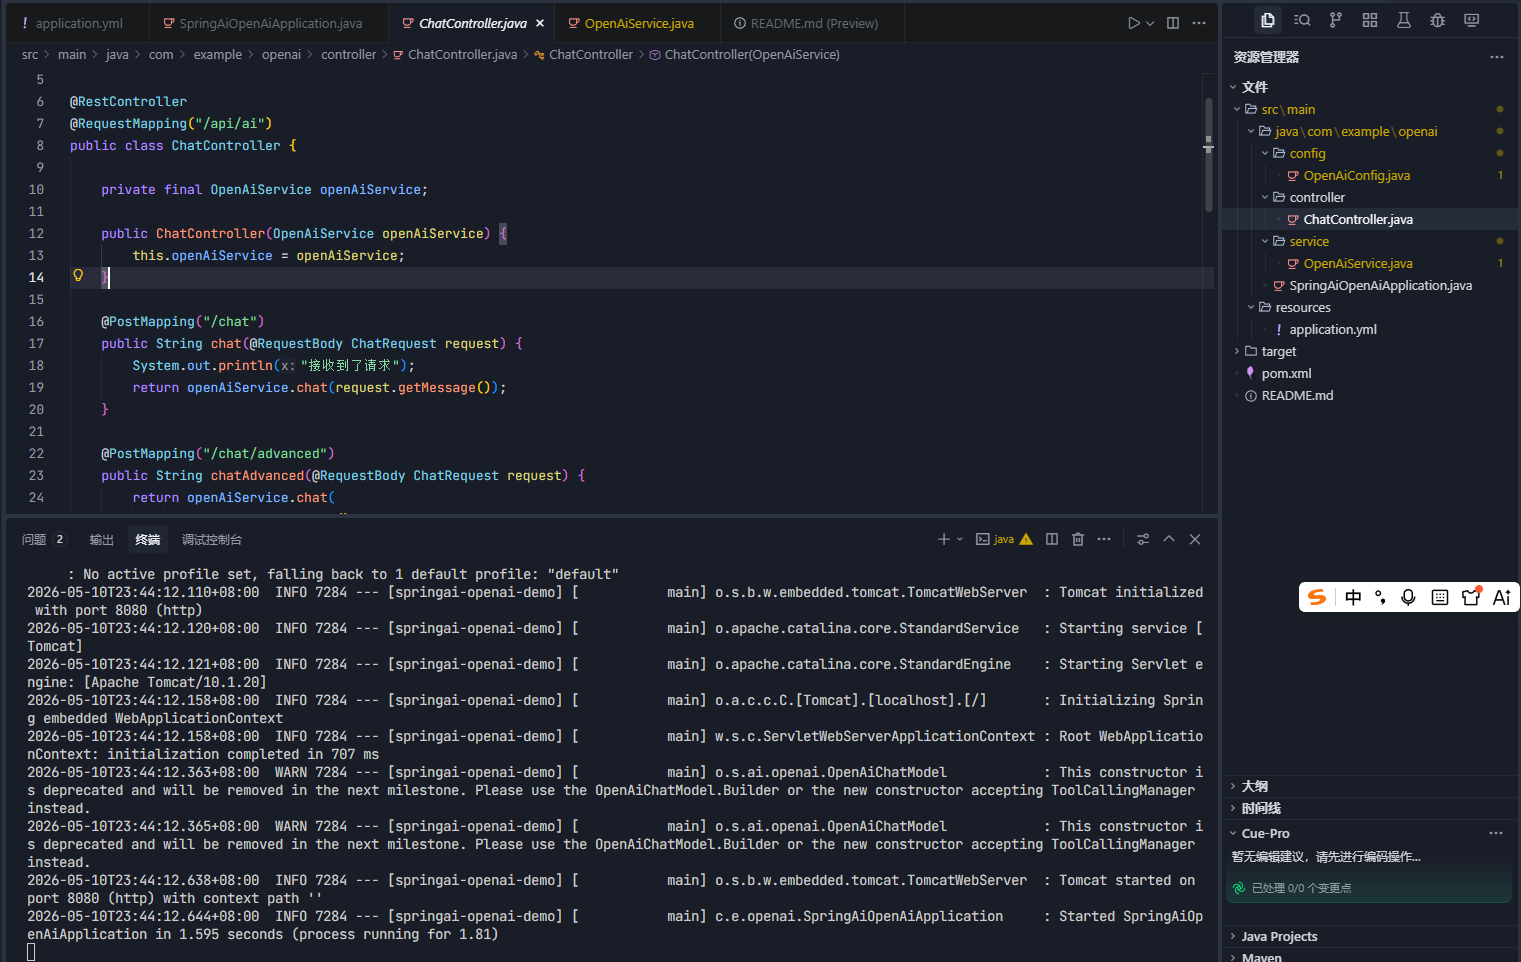Run the Java file with play button

[1133, 23]
